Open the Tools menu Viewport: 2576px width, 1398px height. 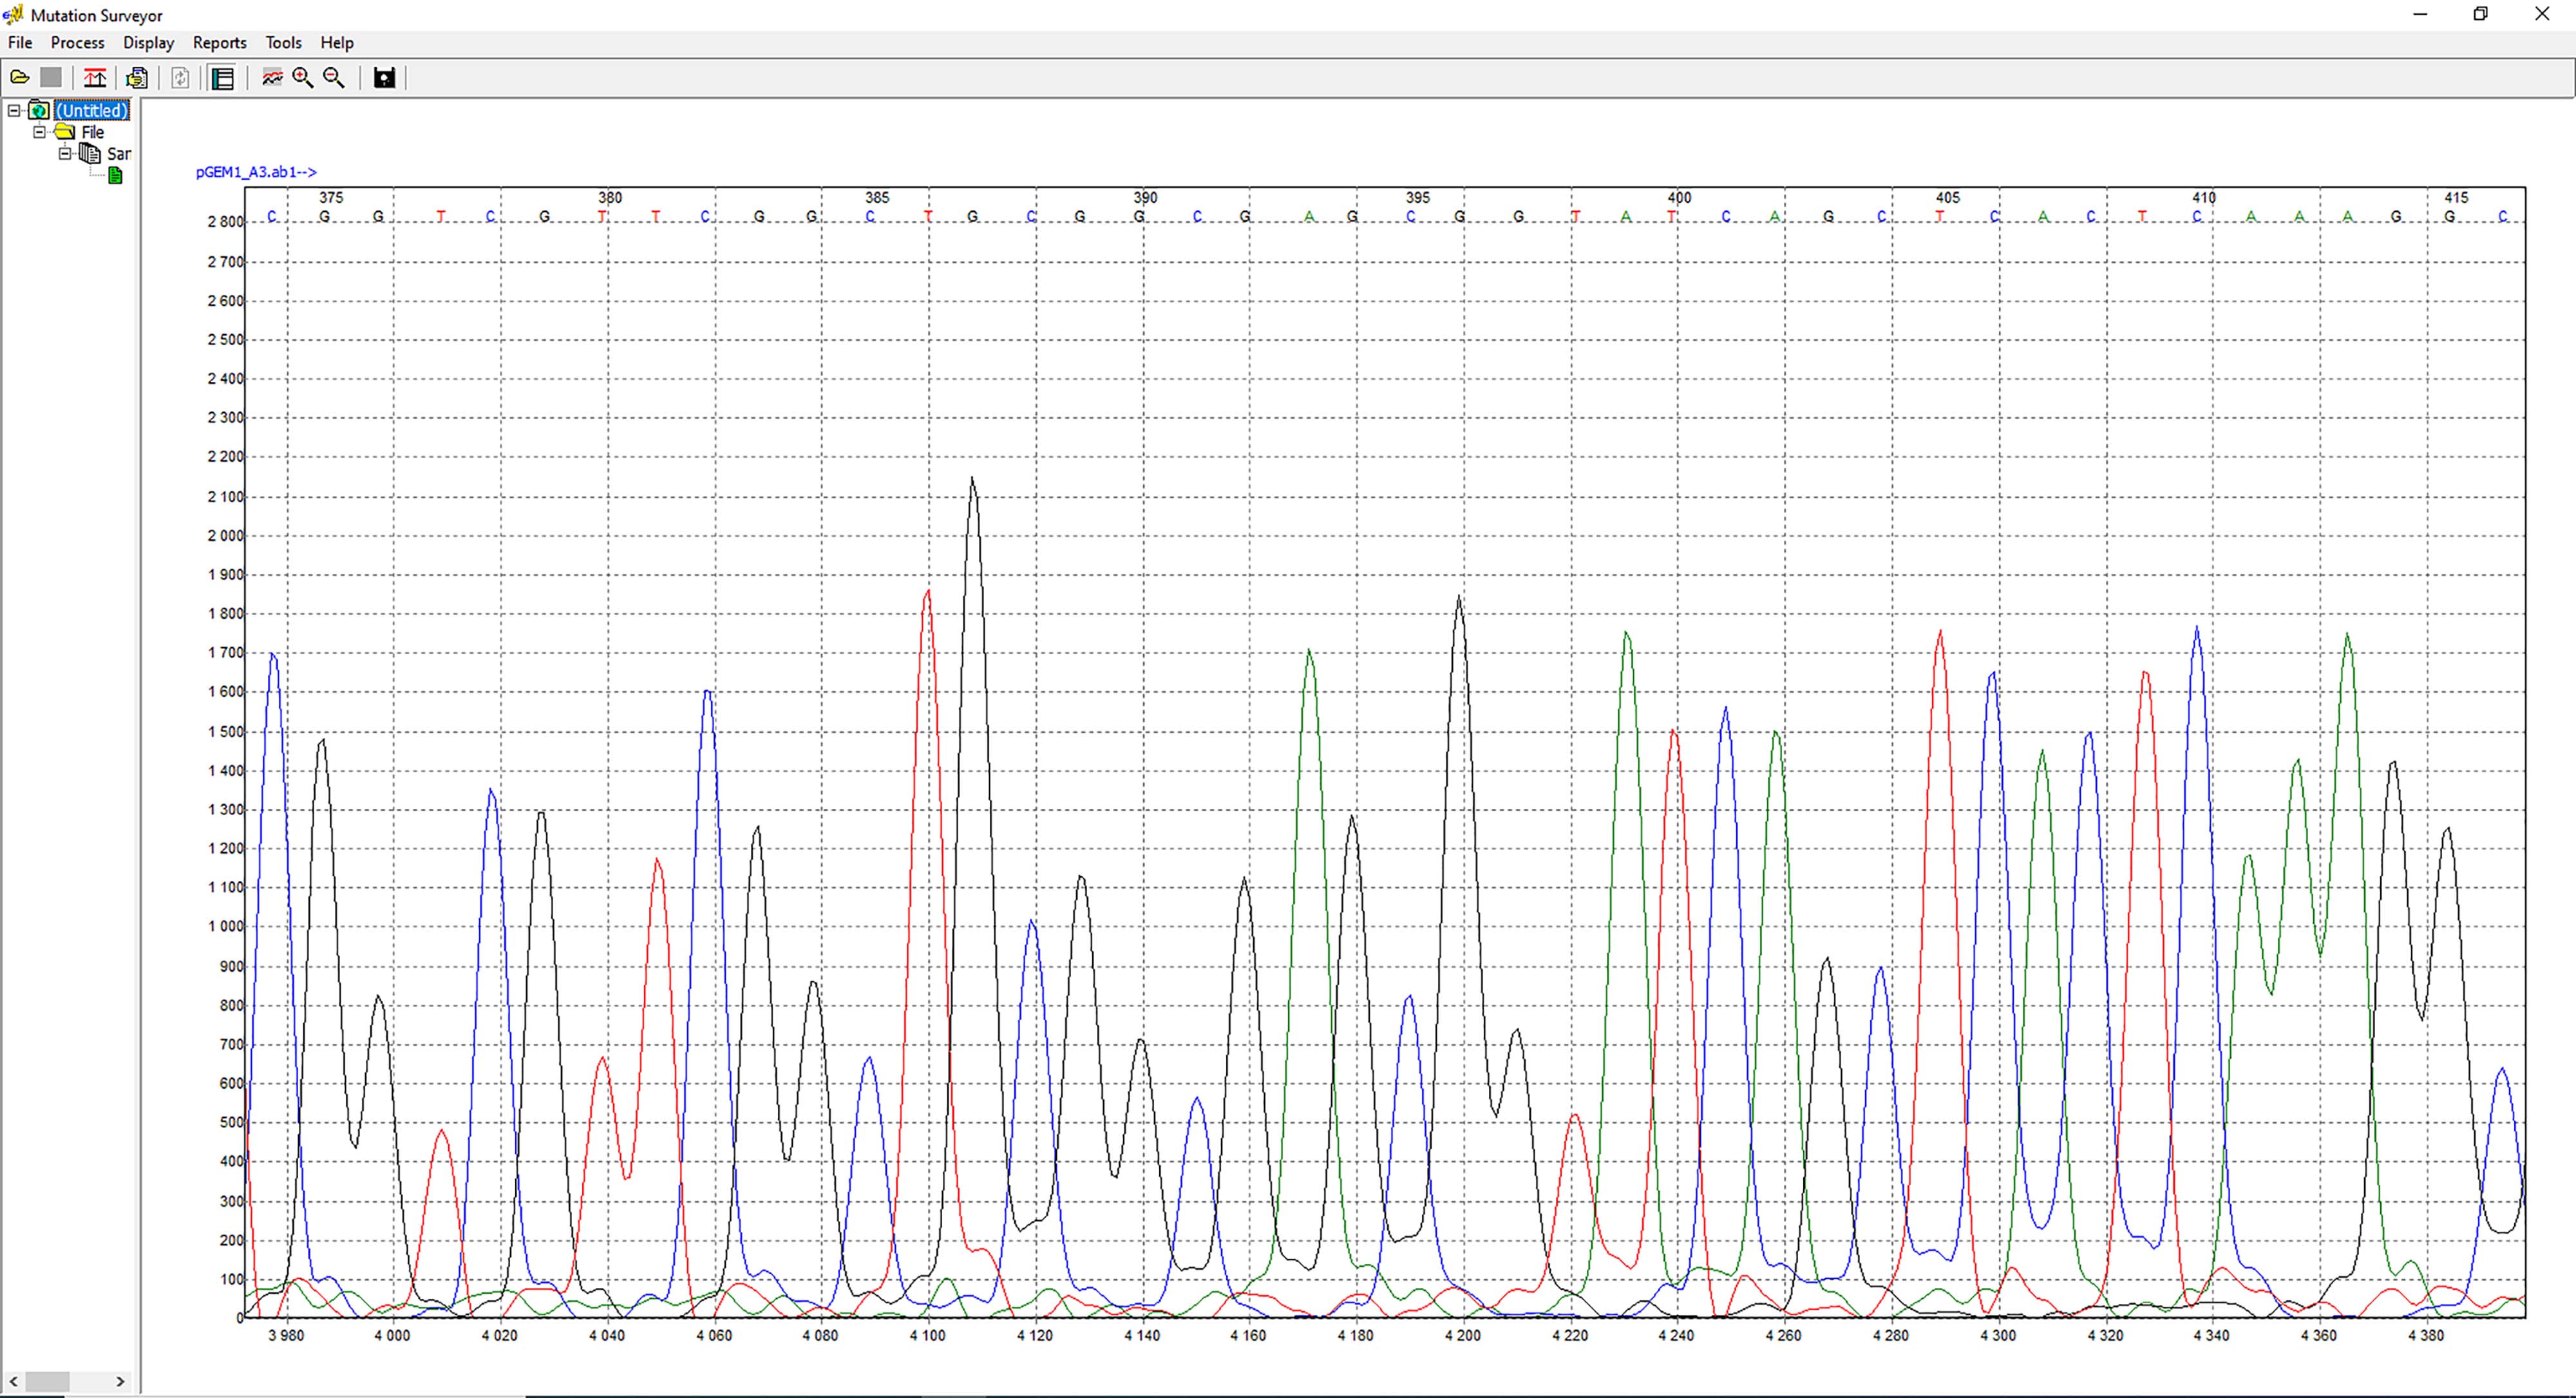click(x=283, y=43)
